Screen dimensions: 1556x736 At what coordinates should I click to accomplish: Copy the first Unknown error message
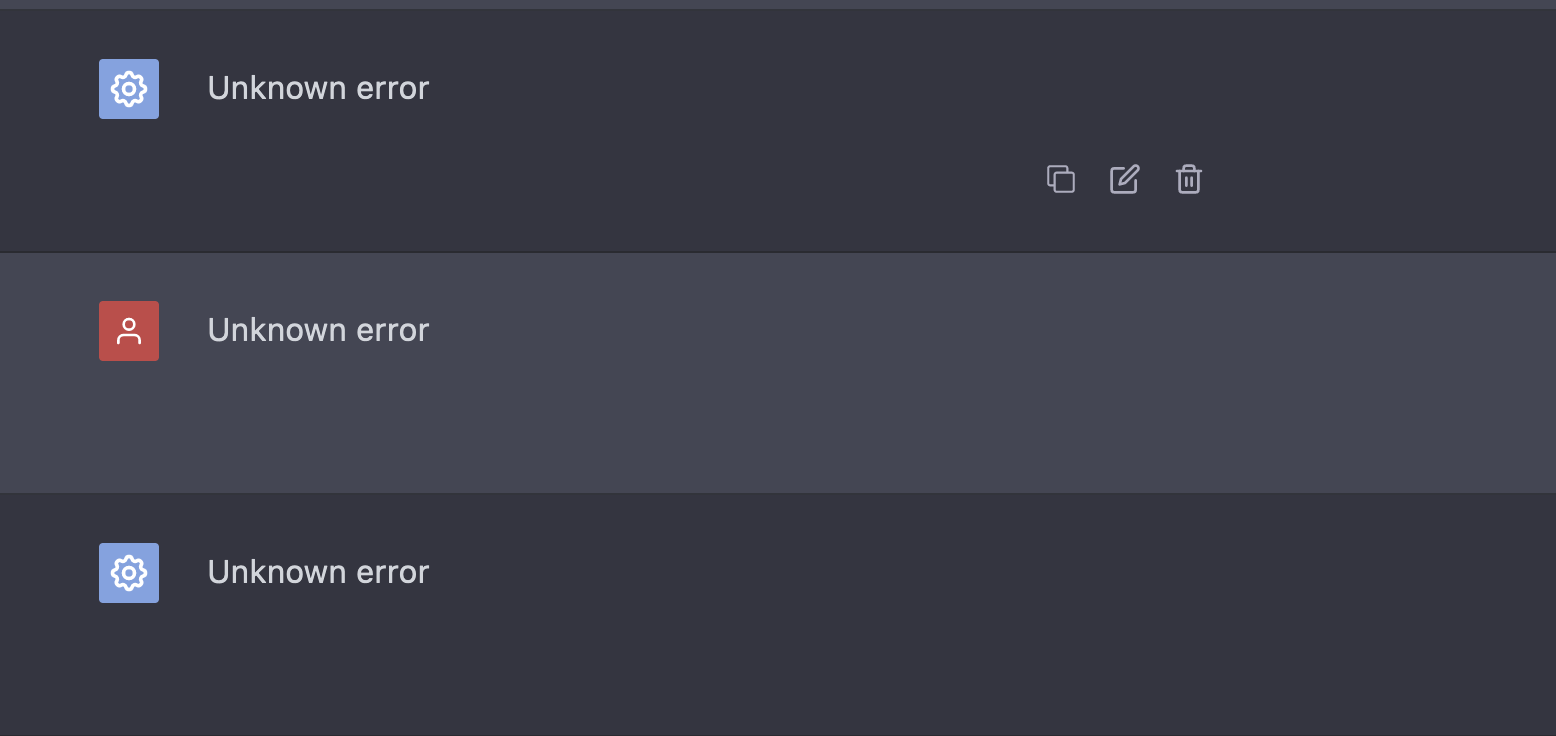tap(1060, 179)
